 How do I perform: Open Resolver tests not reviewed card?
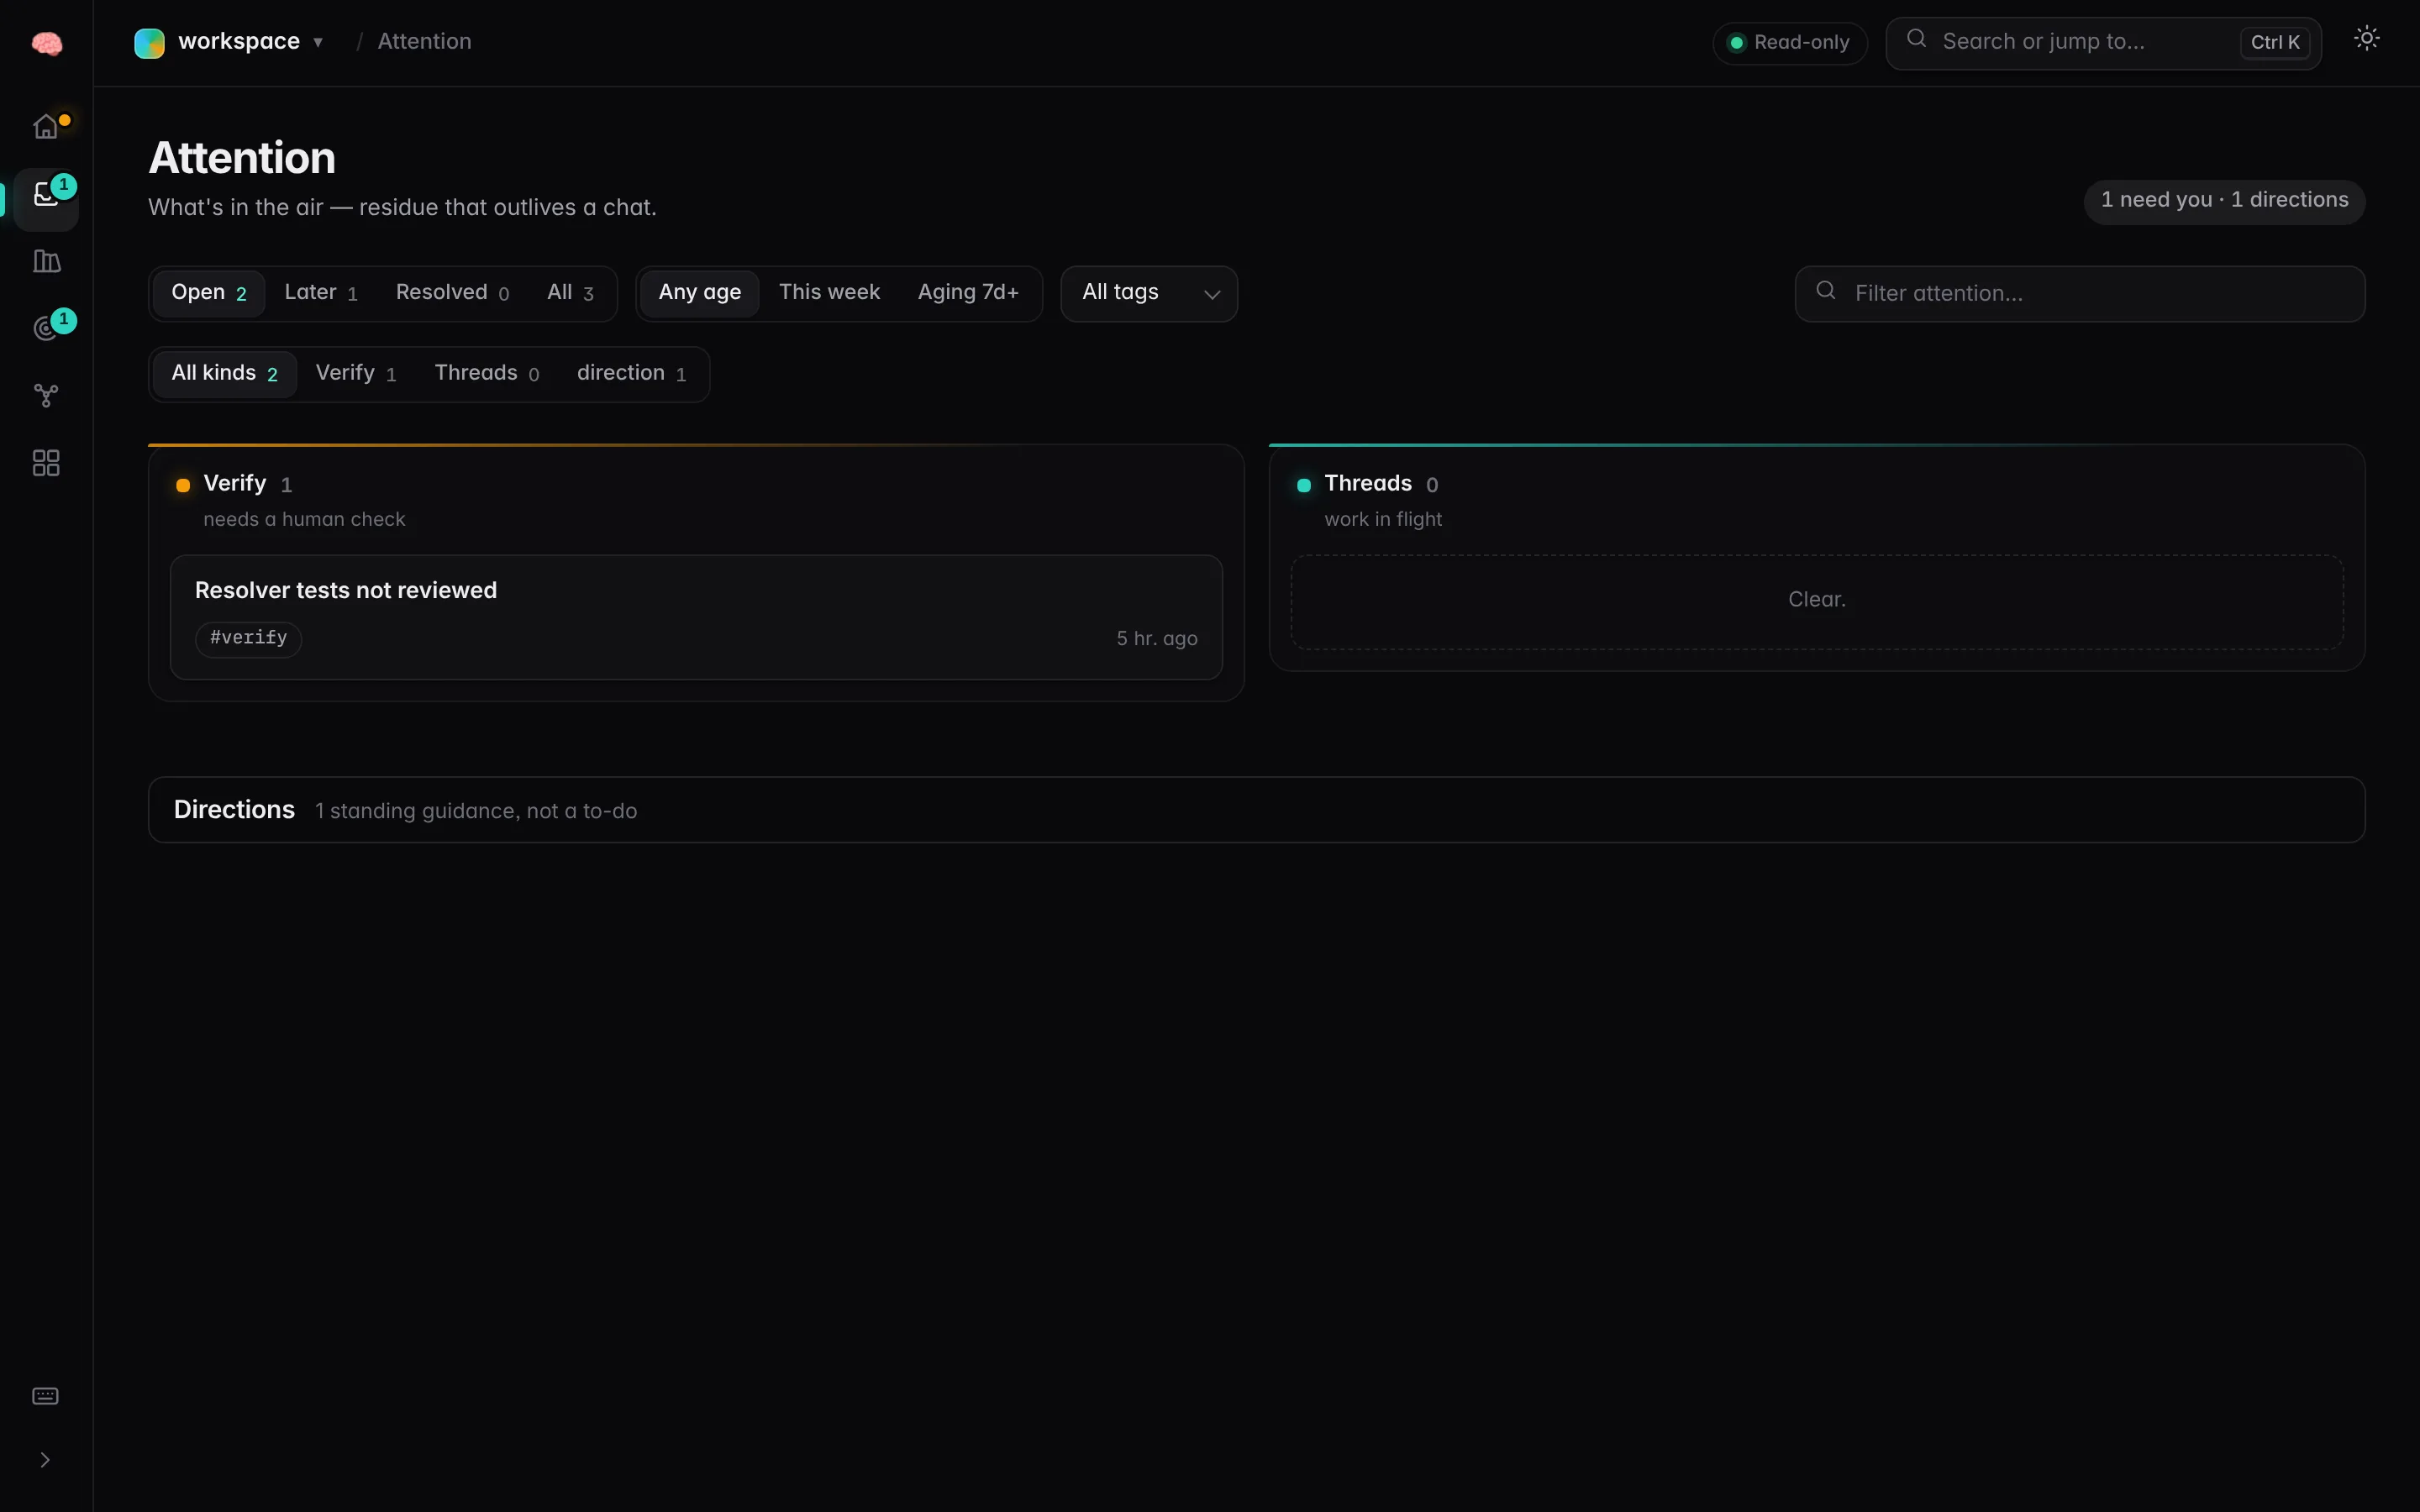click(696, 617)
